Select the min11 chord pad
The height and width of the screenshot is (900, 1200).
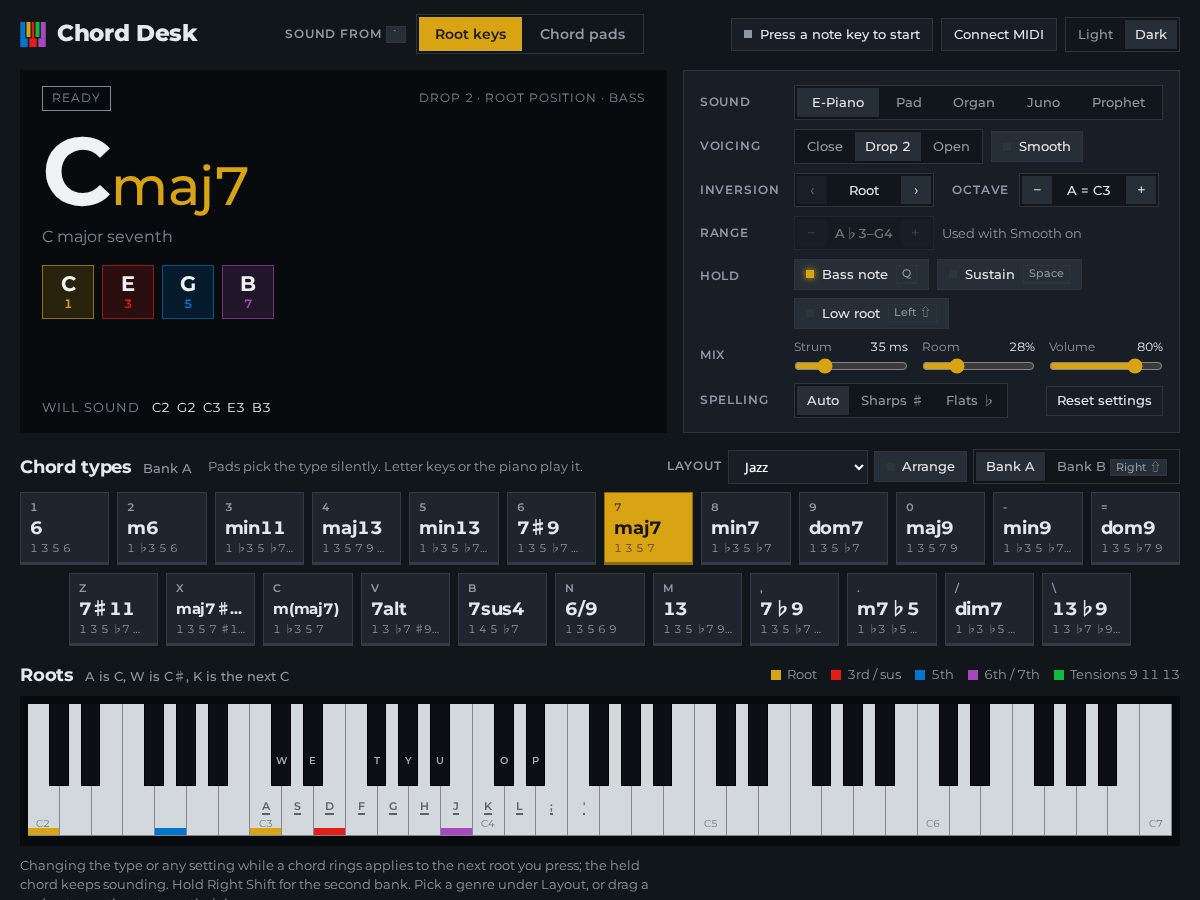click(258, 528)
